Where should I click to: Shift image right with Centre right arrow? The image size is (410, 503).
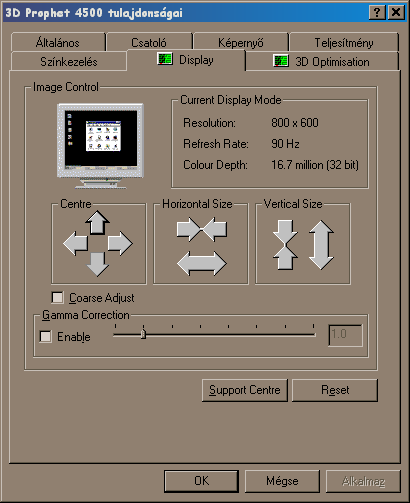pos(120,243)
